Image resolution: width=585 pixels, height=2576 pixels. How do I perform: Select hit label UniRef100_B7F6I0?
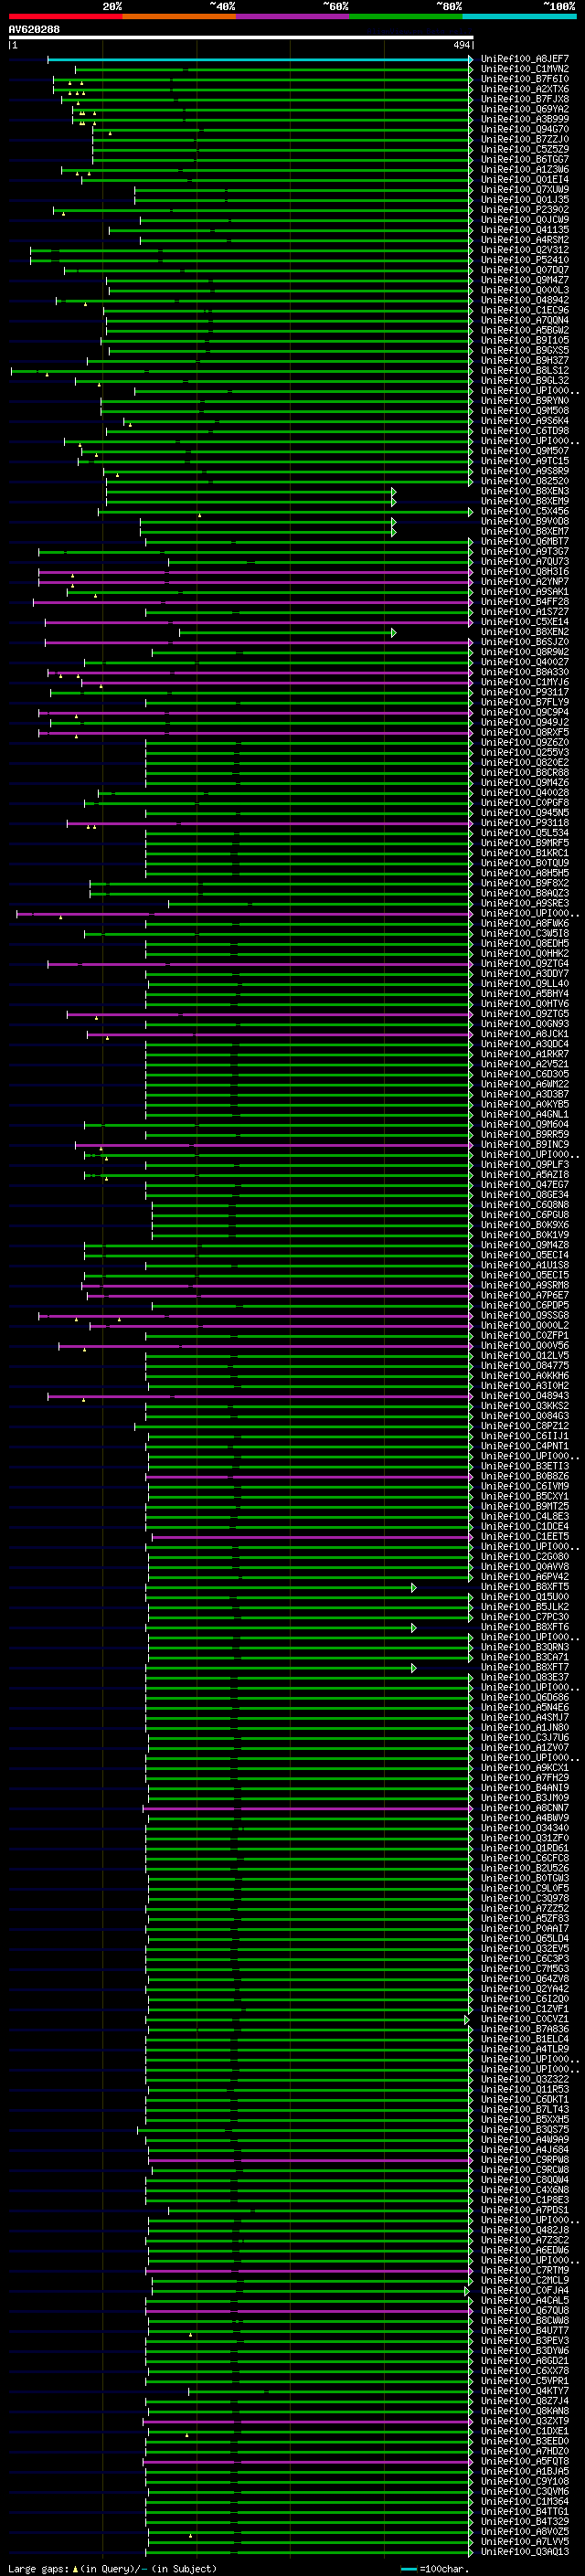point(525,80)
